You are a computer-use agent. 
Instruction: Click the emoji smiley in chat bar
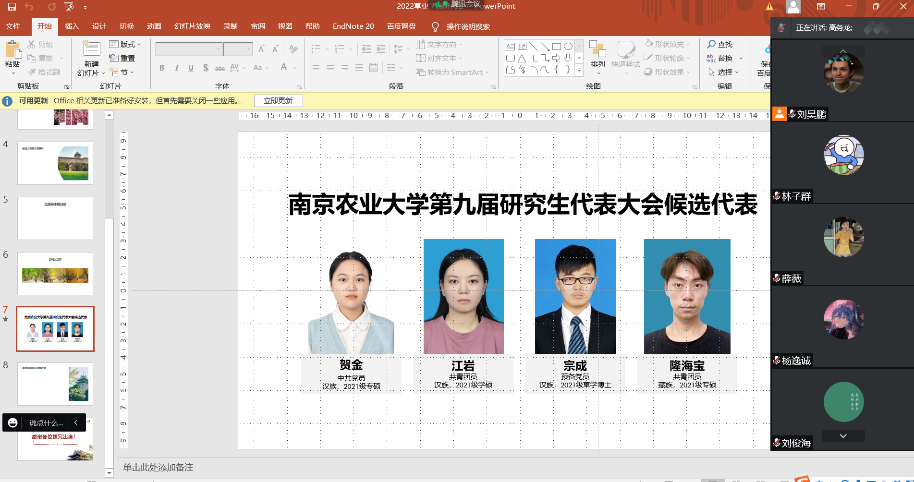click(x=12, y=423)
